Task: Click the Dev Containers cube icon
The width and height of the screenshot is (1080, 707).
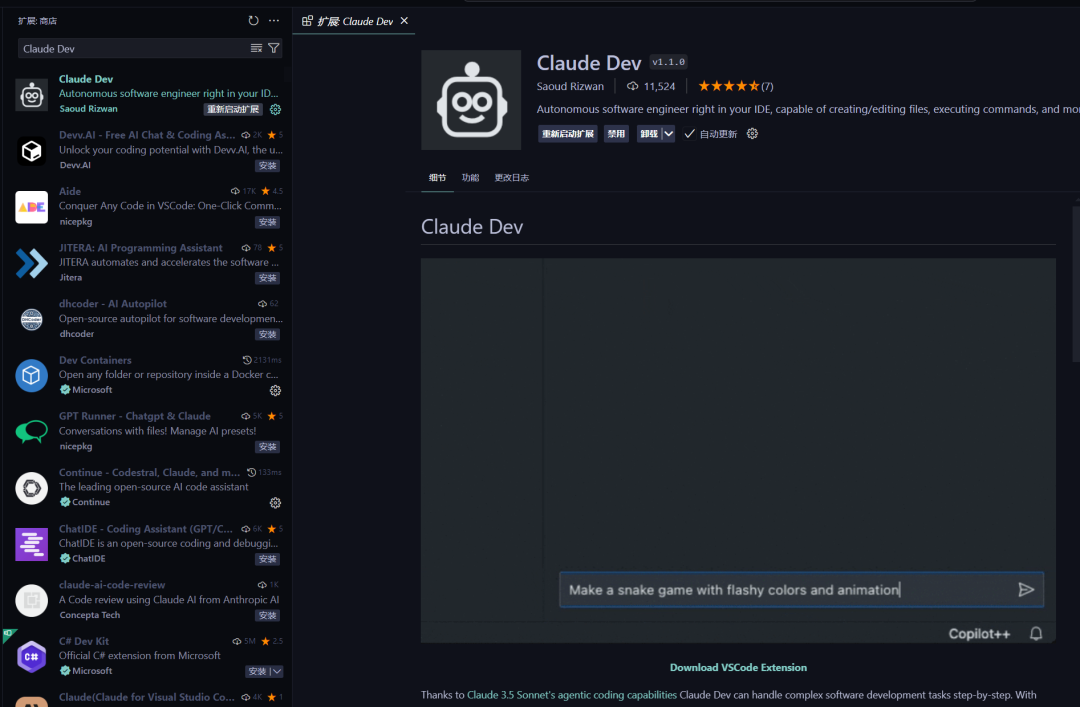Action: (x=32, y=376)
